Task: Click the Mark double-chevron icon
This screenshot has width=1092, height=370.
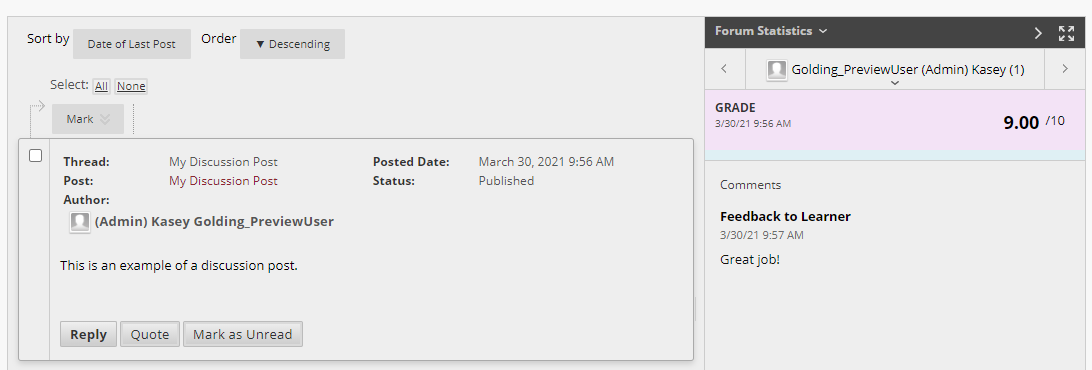Action: point(105,119)
